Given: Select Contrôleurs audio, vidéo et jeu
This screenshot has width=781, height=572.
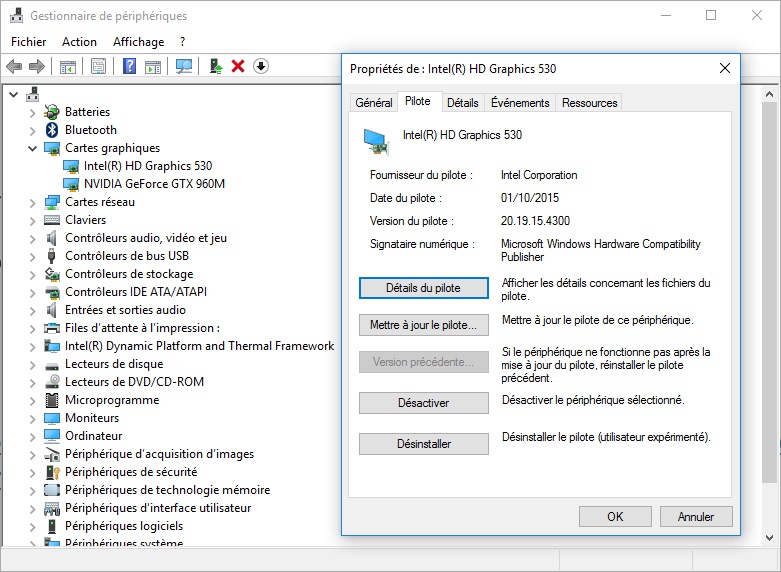Looking at the screenshot, I should [x=146, y=238].
